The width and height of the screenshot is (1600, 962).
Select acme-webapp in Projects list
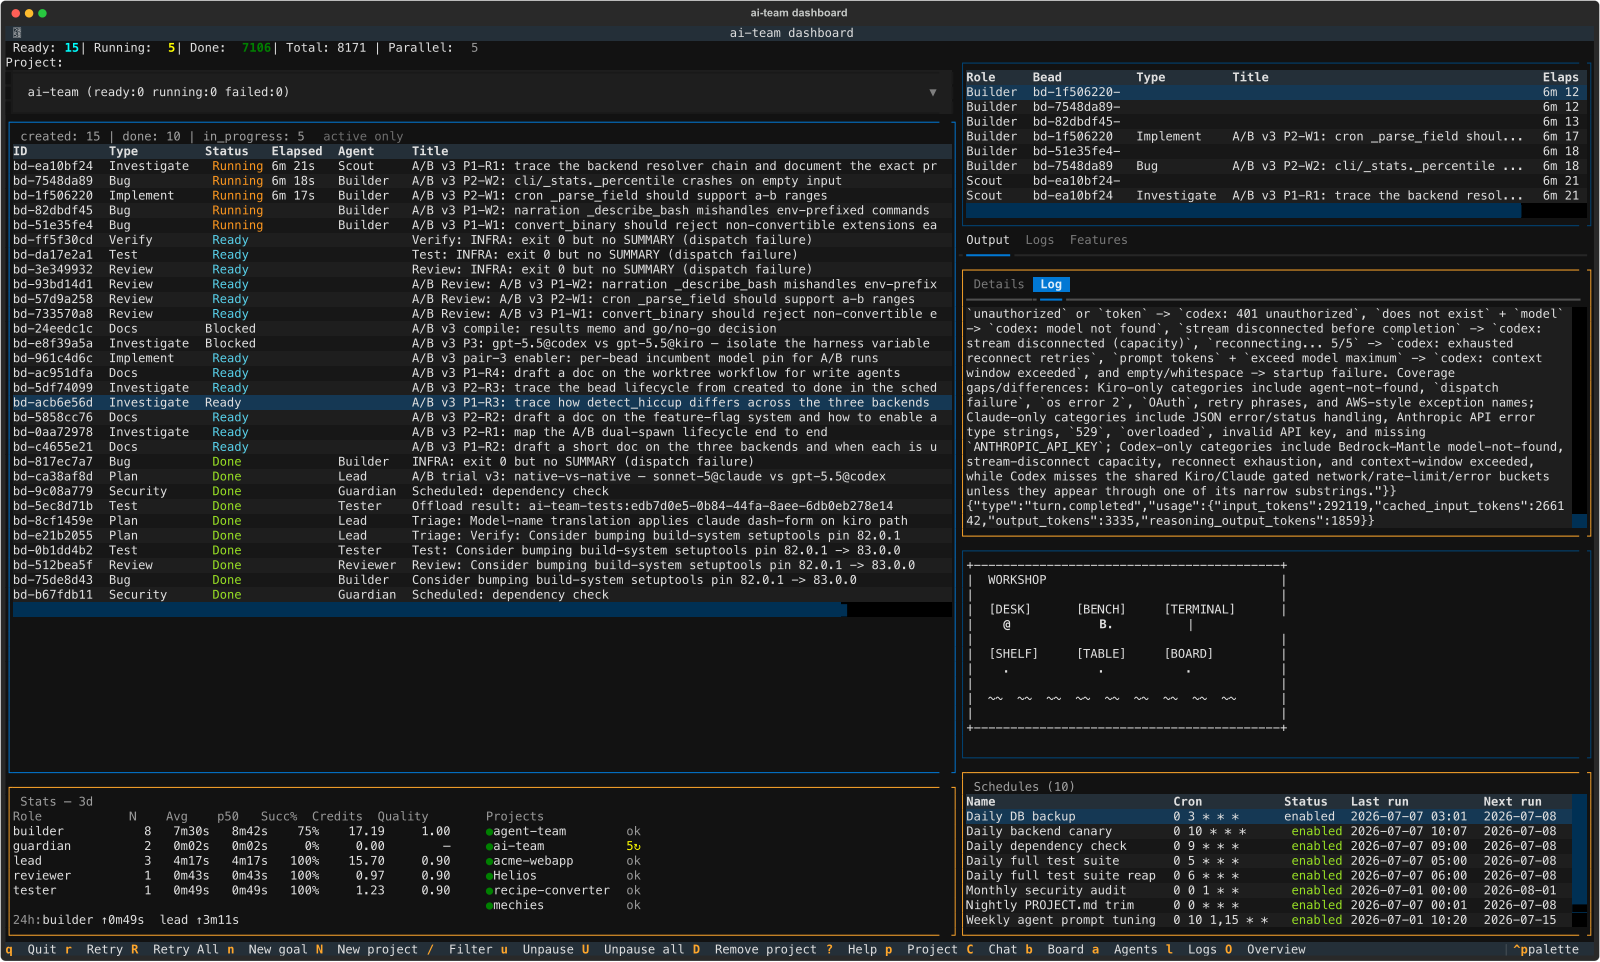[533, 861]
